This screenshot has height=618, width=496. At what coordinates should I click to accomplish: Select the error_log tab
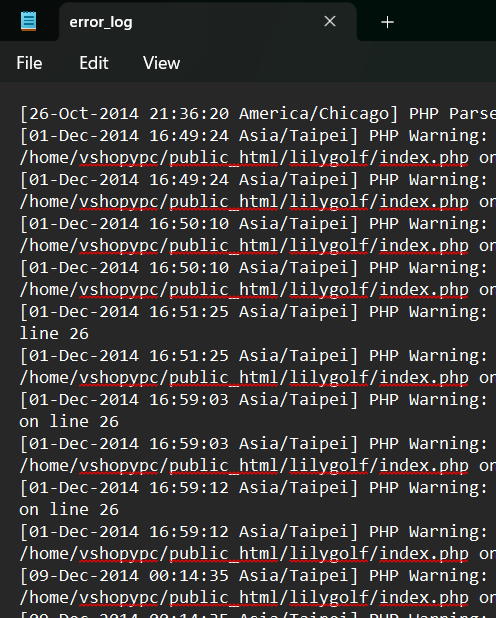(101, 22)
